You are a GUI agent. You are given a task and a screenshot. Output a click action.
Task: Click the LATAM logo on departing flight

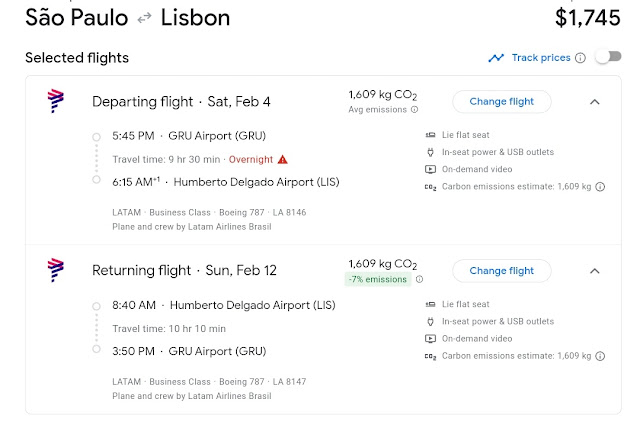(56, 101)
